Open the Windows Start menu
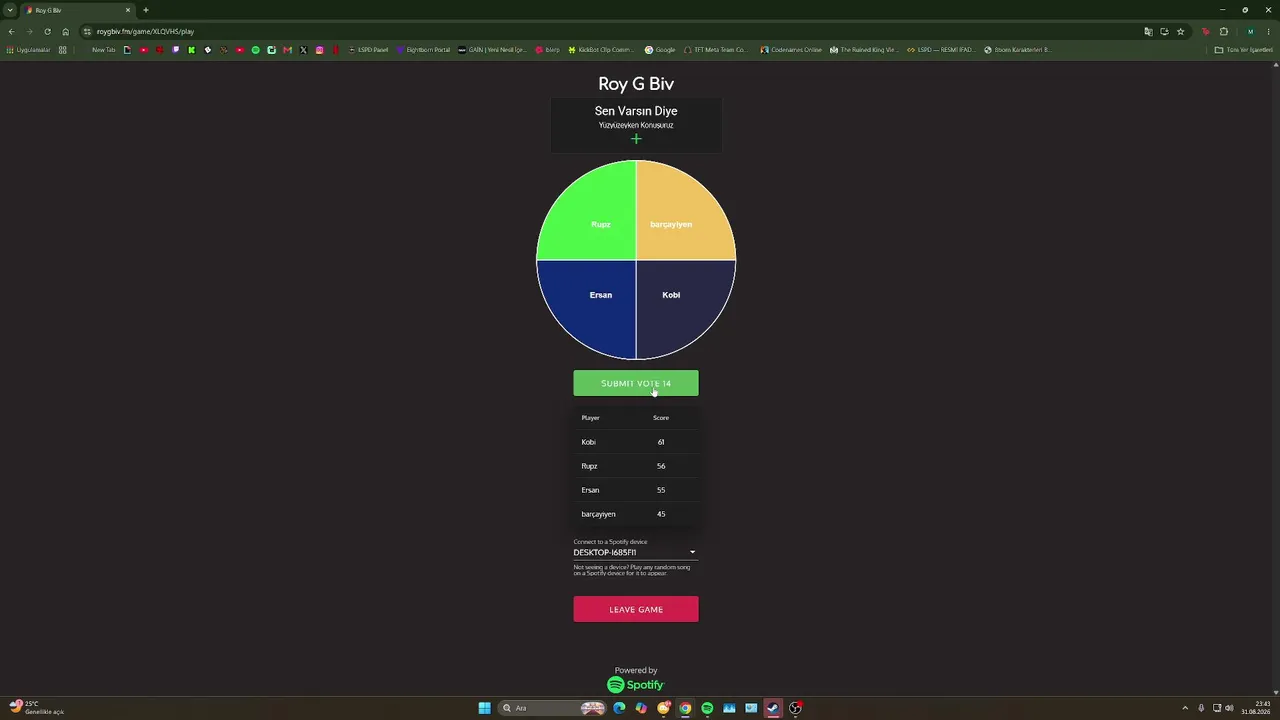The image size is (1280, 720). click(x=484, y=708)
